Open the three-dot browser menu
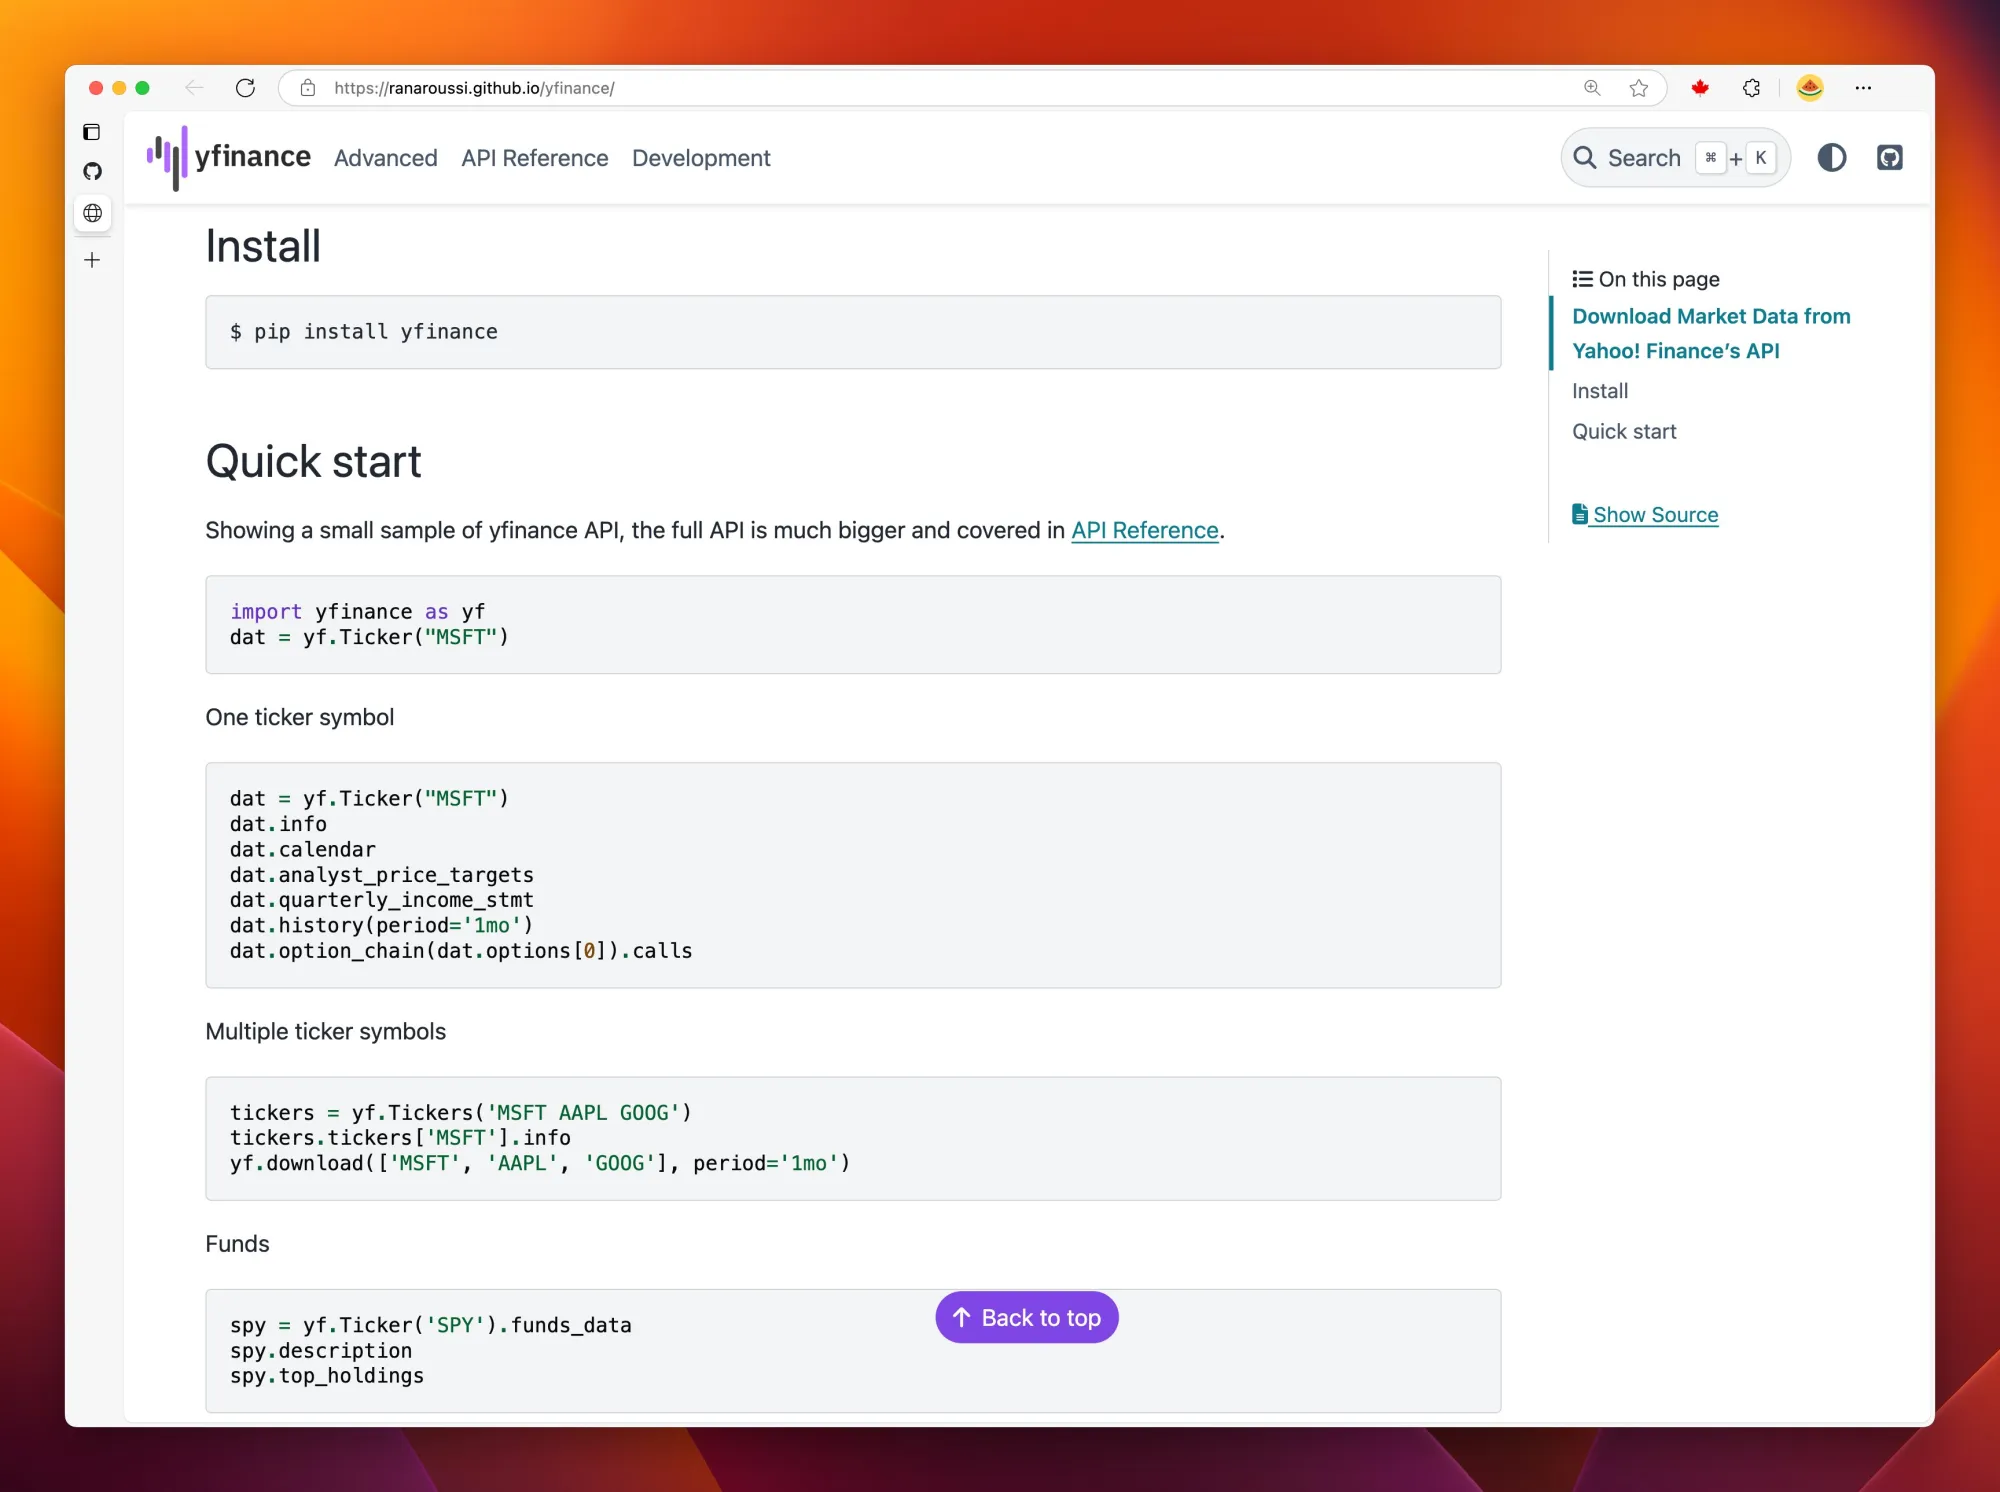 1863,88
